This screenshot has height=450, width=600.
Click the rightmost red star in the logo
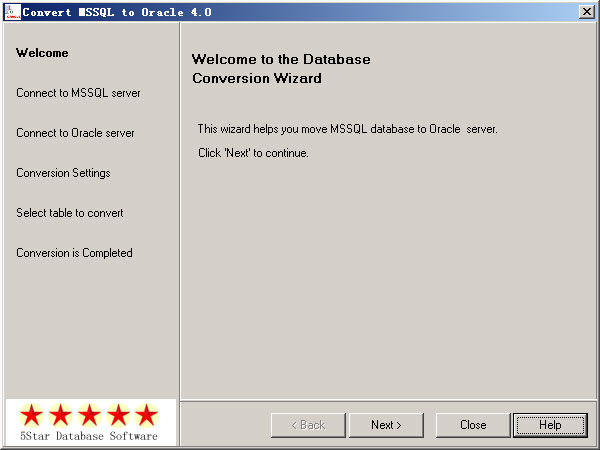click(x=146, y=415)
